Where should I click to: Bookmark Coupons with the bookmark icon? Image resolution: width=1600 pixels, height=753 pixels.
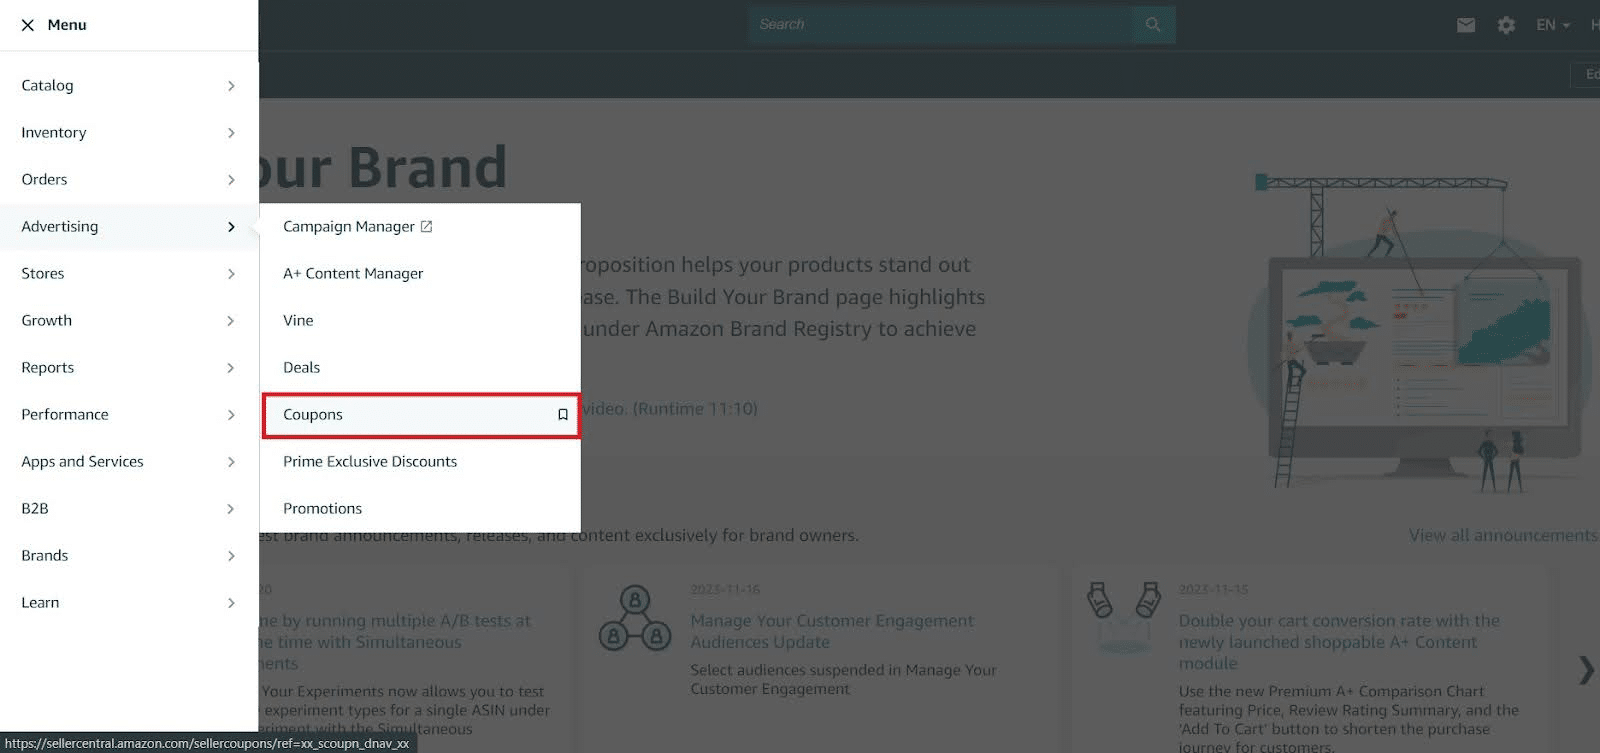tap(563, 415)
